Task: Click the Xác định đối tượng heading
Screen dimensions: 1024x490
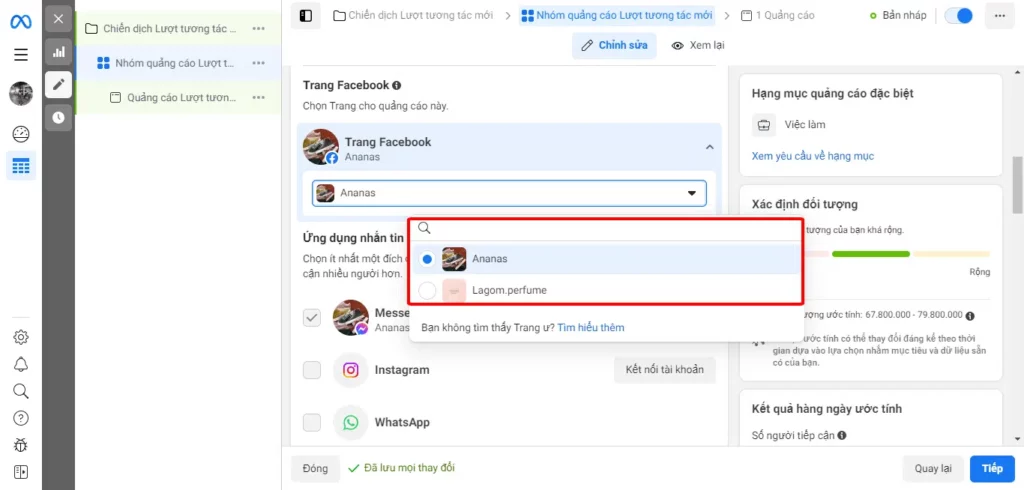Action: (x=805, y=204)
